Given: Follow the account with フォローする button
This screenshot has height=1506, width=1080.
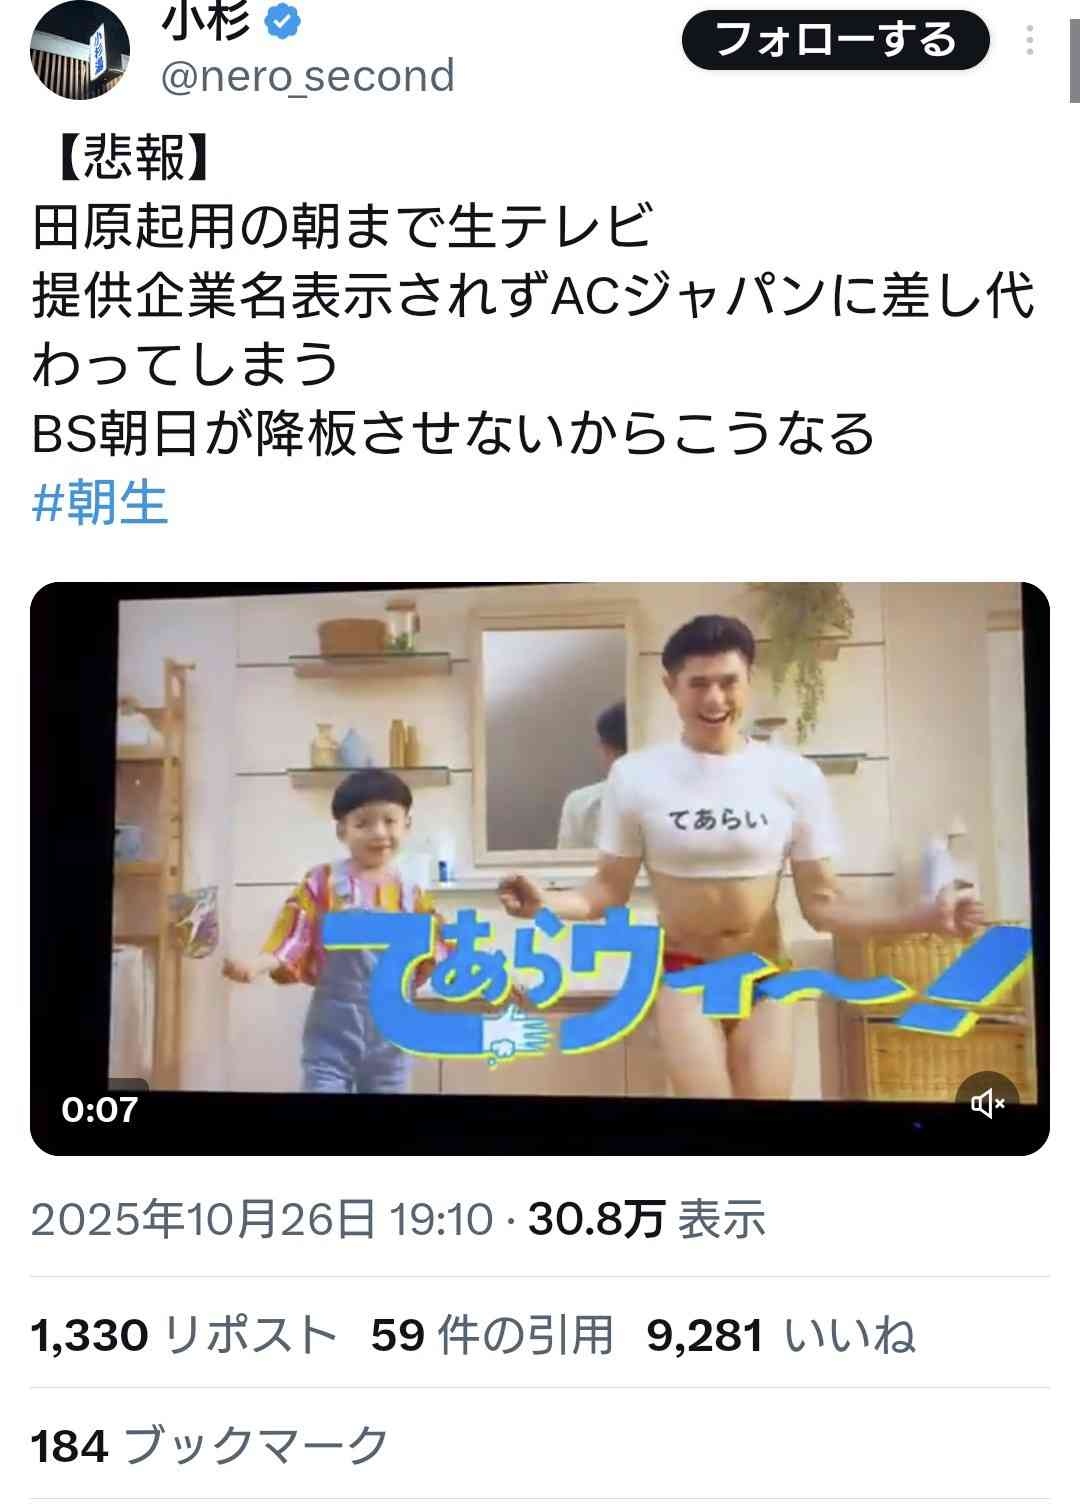Looking at the screenshot, I should point(835,40).
